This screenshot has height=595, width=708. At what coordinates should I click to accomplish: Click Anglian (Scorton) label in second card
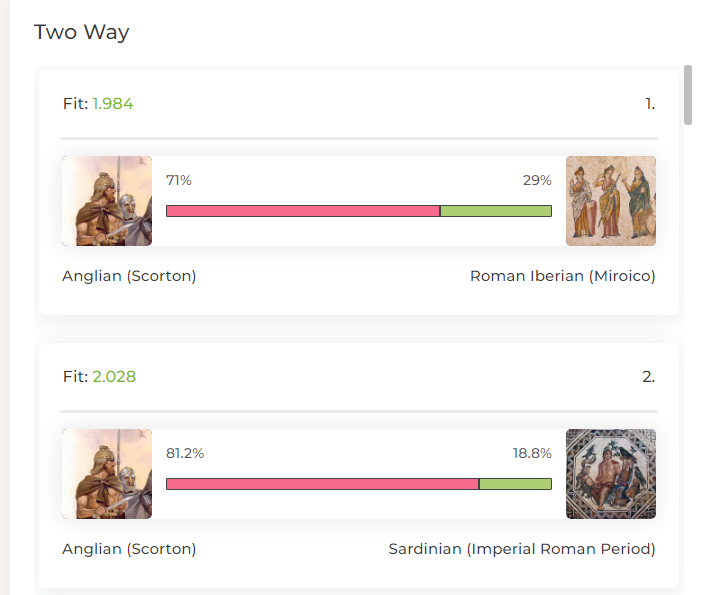129,549
